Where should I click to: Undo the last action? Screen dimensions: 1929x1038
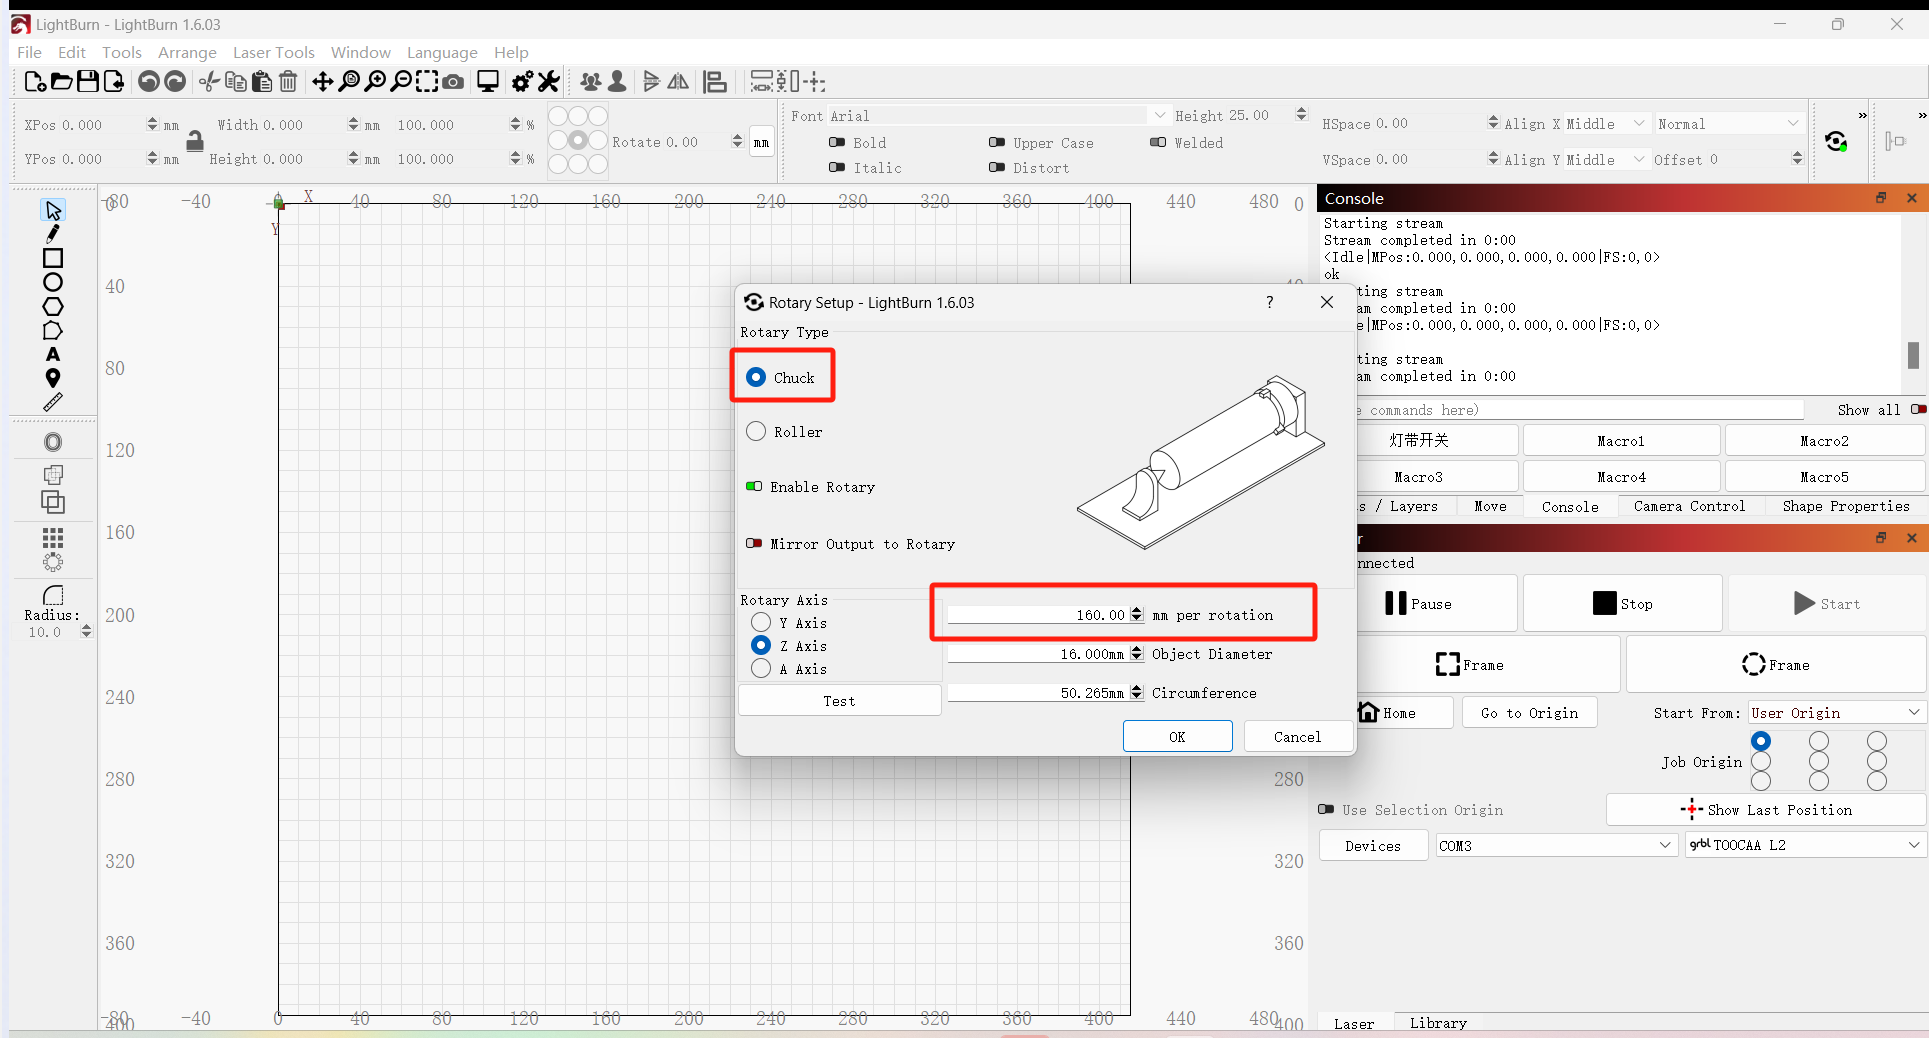(149, 82)
